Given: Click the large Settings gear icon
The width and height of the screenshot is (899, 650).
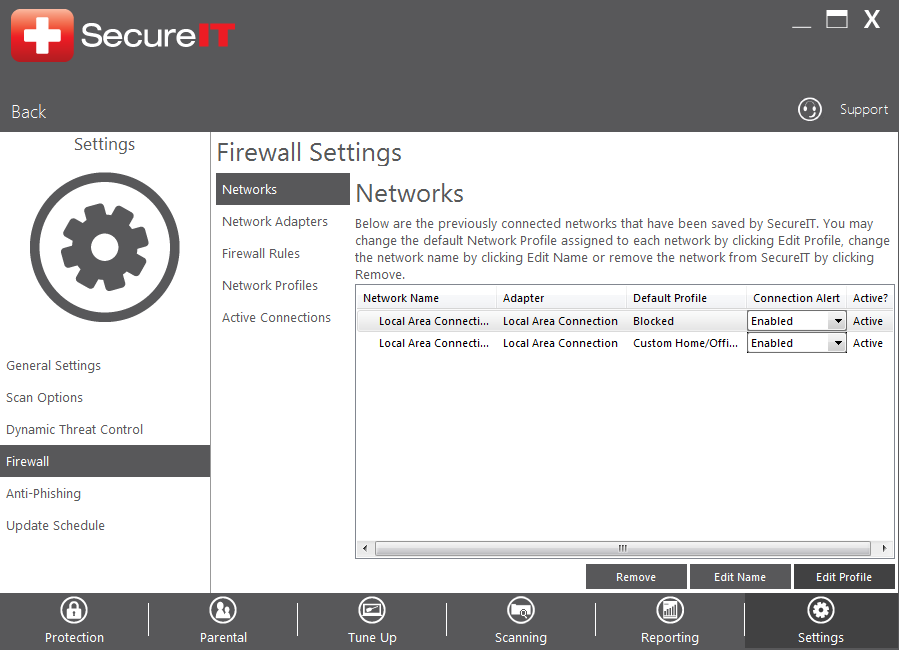Looking at the screenshot, I should pos(104,247).
